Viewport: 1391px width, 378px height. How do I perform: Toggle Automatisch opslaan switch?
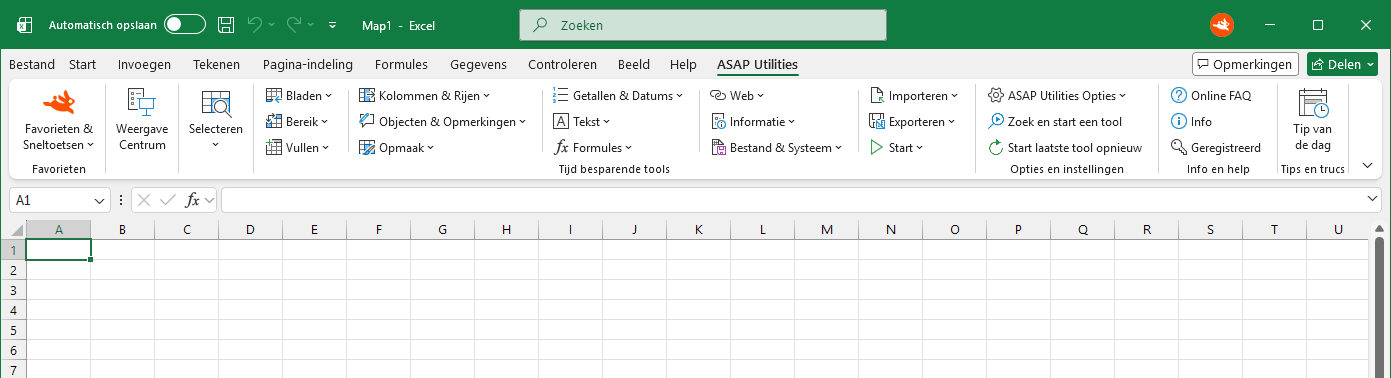[x=185, y=25]
